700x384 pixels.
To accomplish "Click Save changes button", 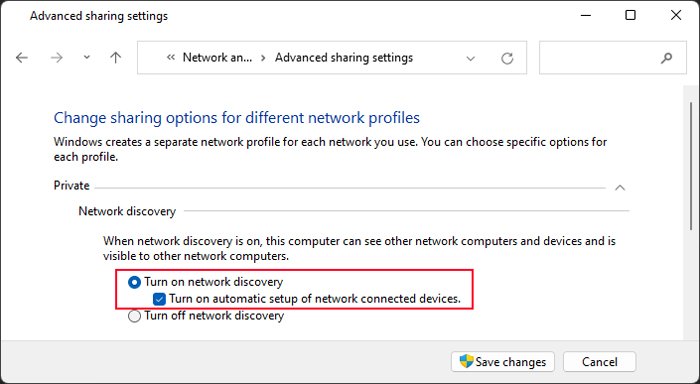I will tap(503, 362).
